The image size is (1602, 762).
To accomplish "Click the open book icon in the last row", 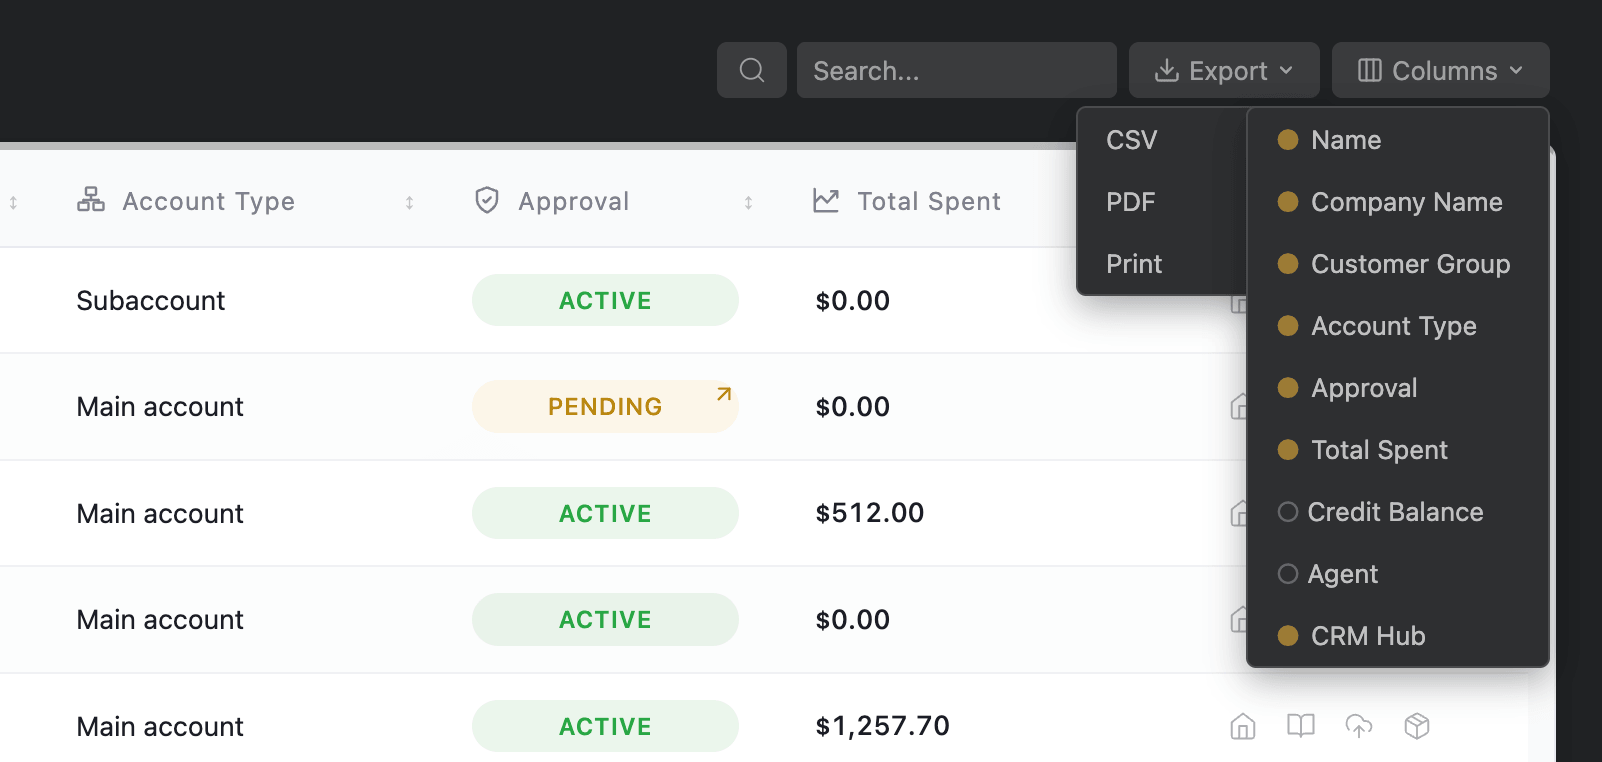I will (1300, 726).
